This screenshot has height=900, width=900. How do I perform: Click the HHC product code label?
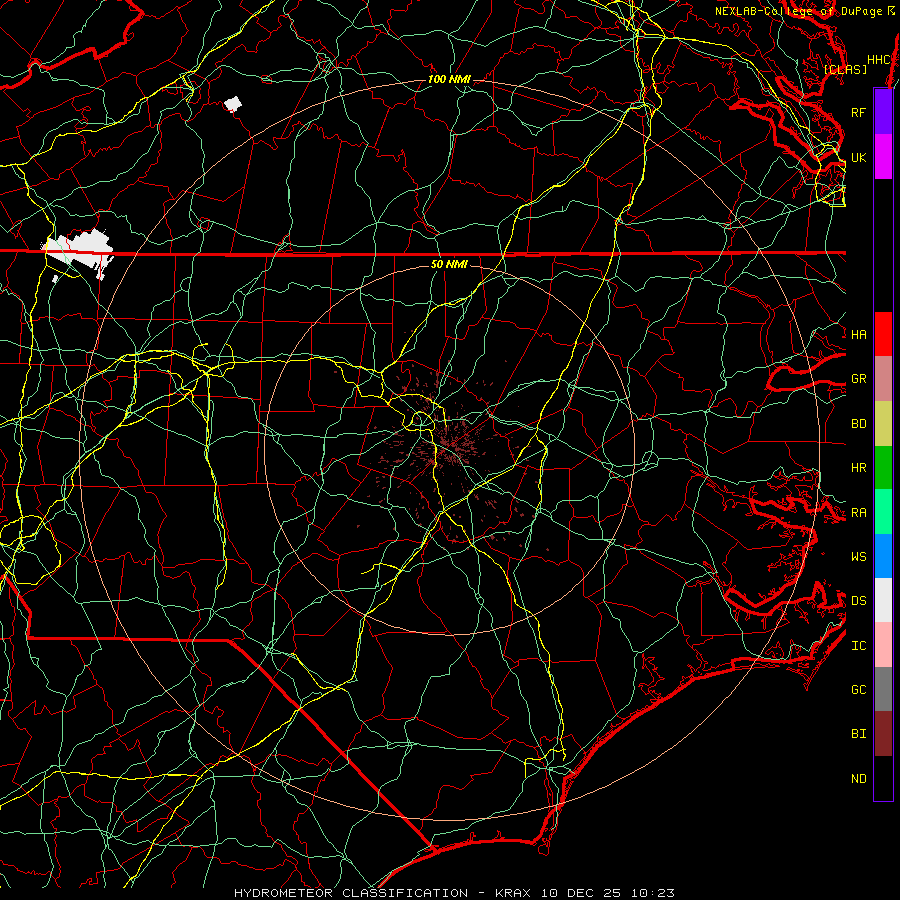879,60
